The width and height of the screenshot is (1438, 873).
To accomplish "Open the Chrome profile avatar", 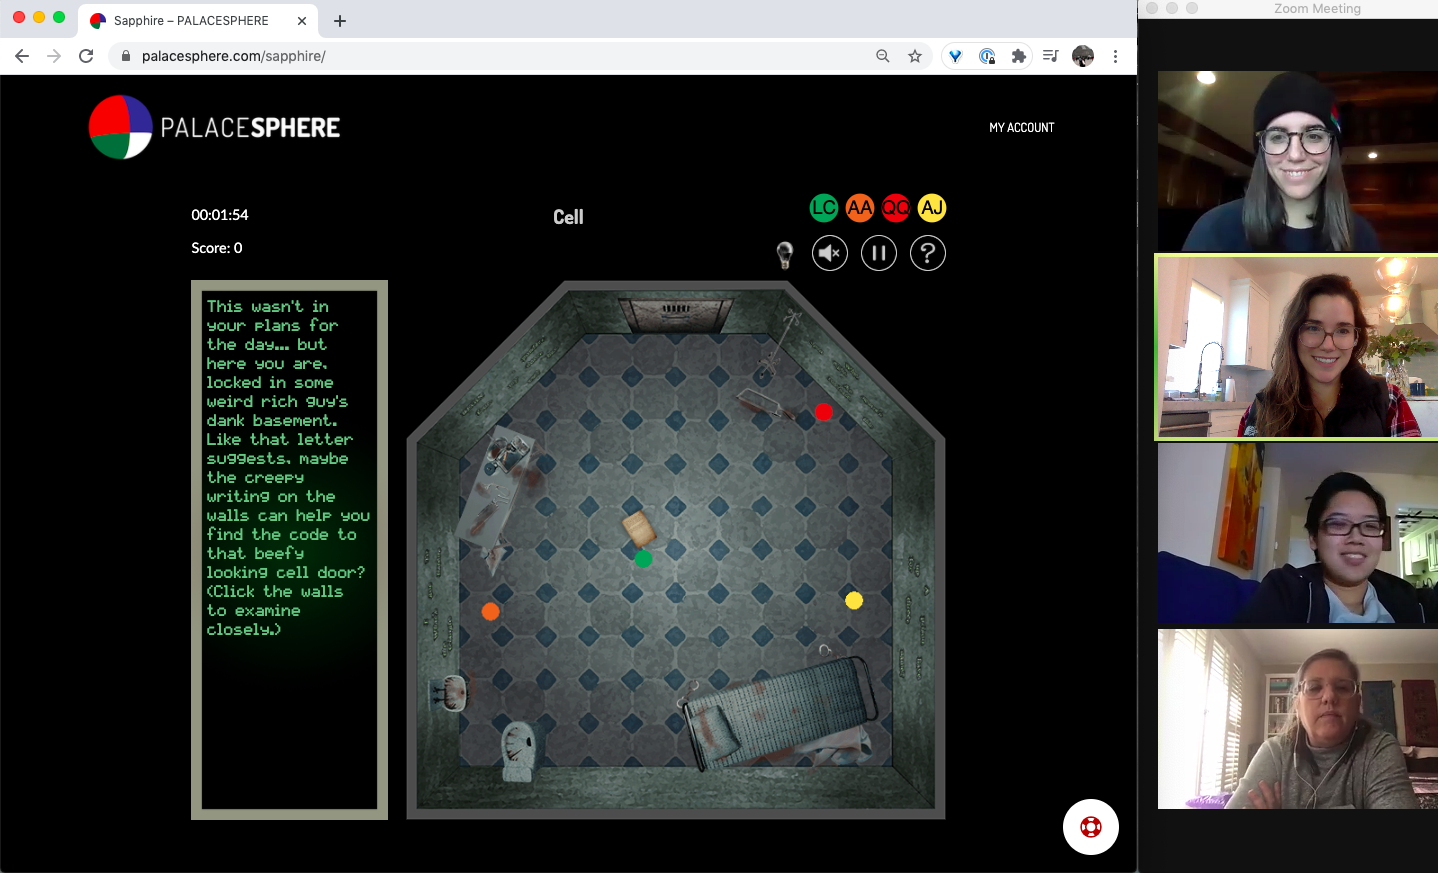I will click(x=1083, y=56).
